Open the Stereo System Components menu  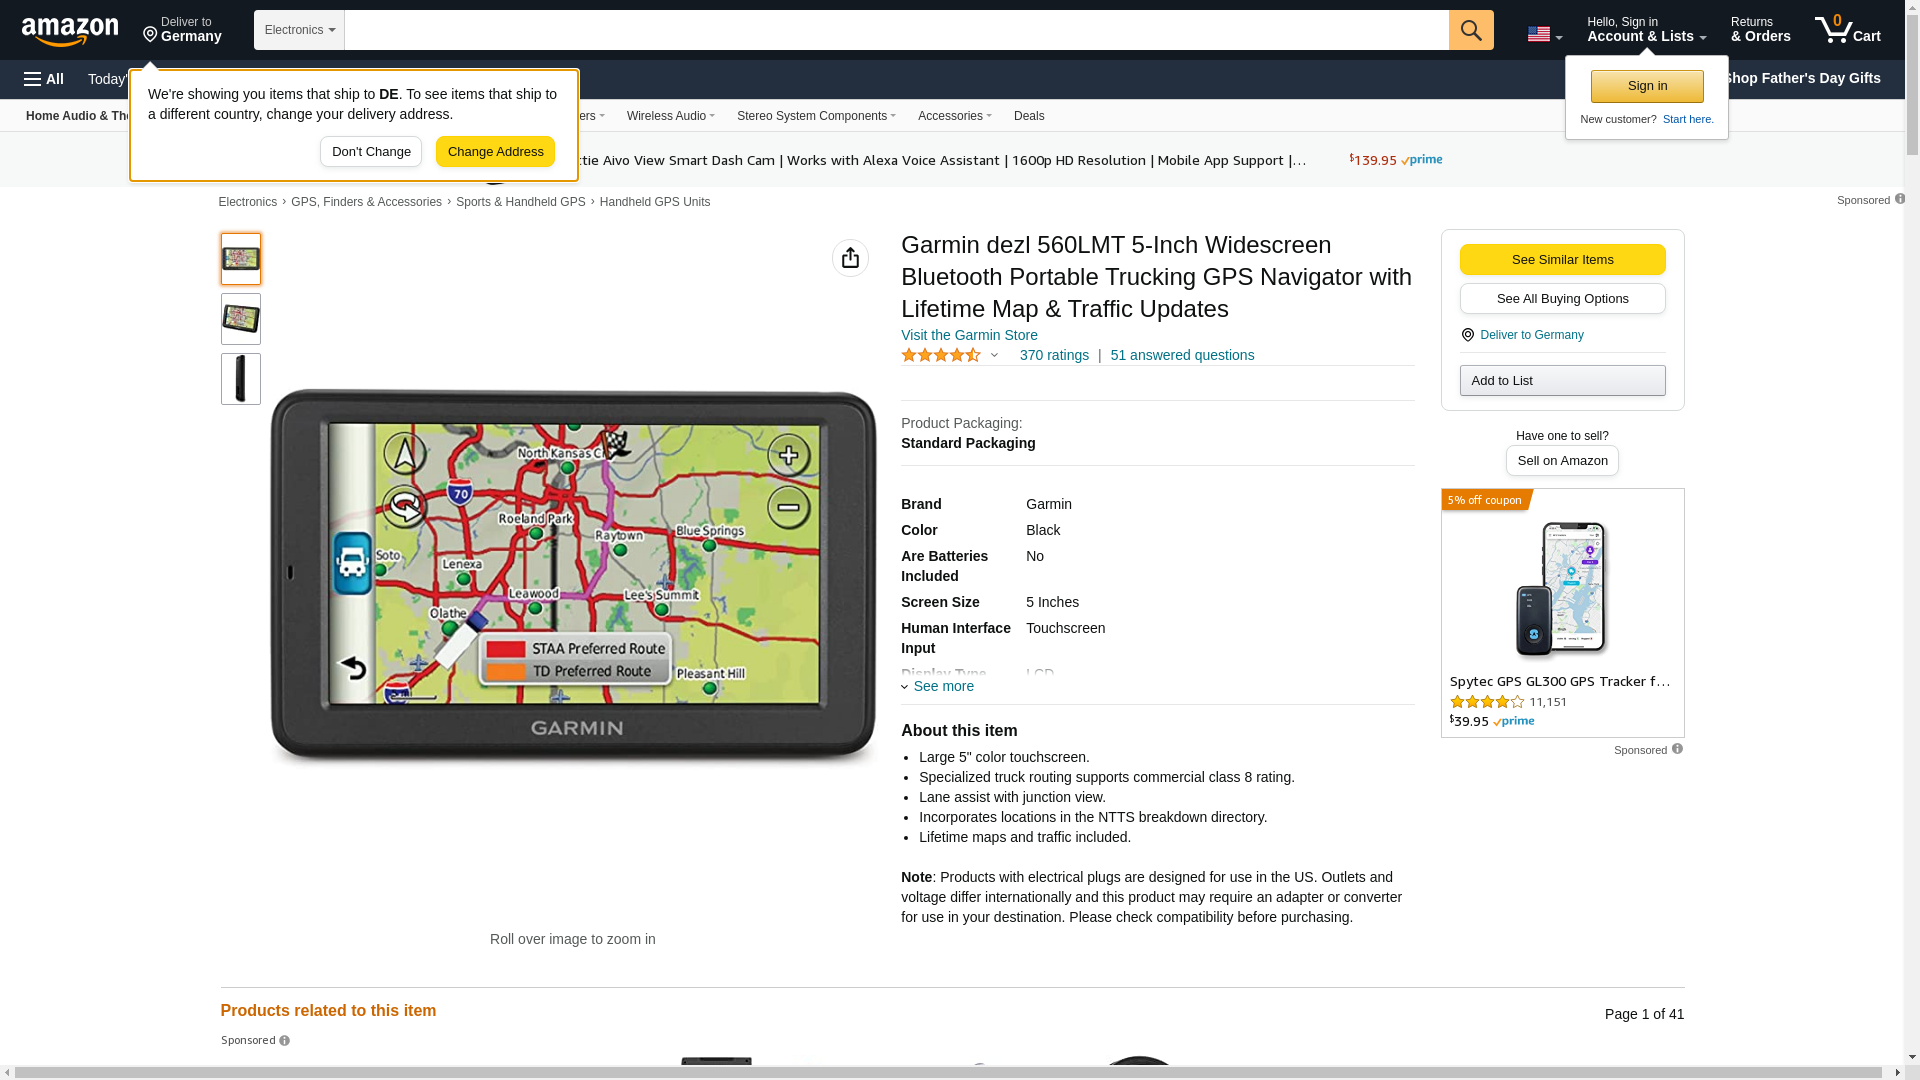tap(815, 116)
